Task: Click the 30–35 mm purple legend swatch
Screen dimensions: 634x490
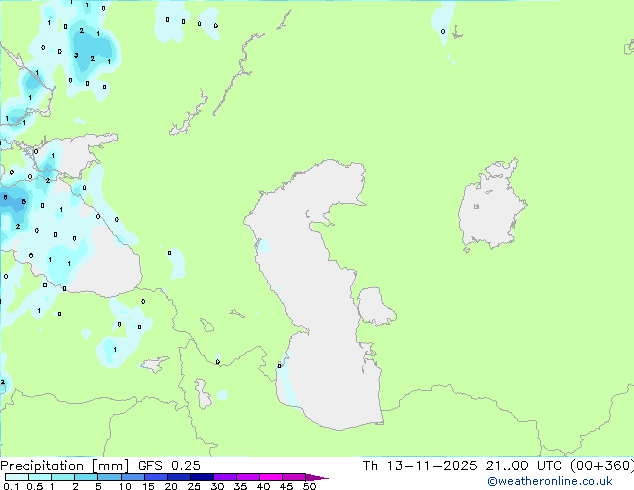Action: click(x=224, y=477)
